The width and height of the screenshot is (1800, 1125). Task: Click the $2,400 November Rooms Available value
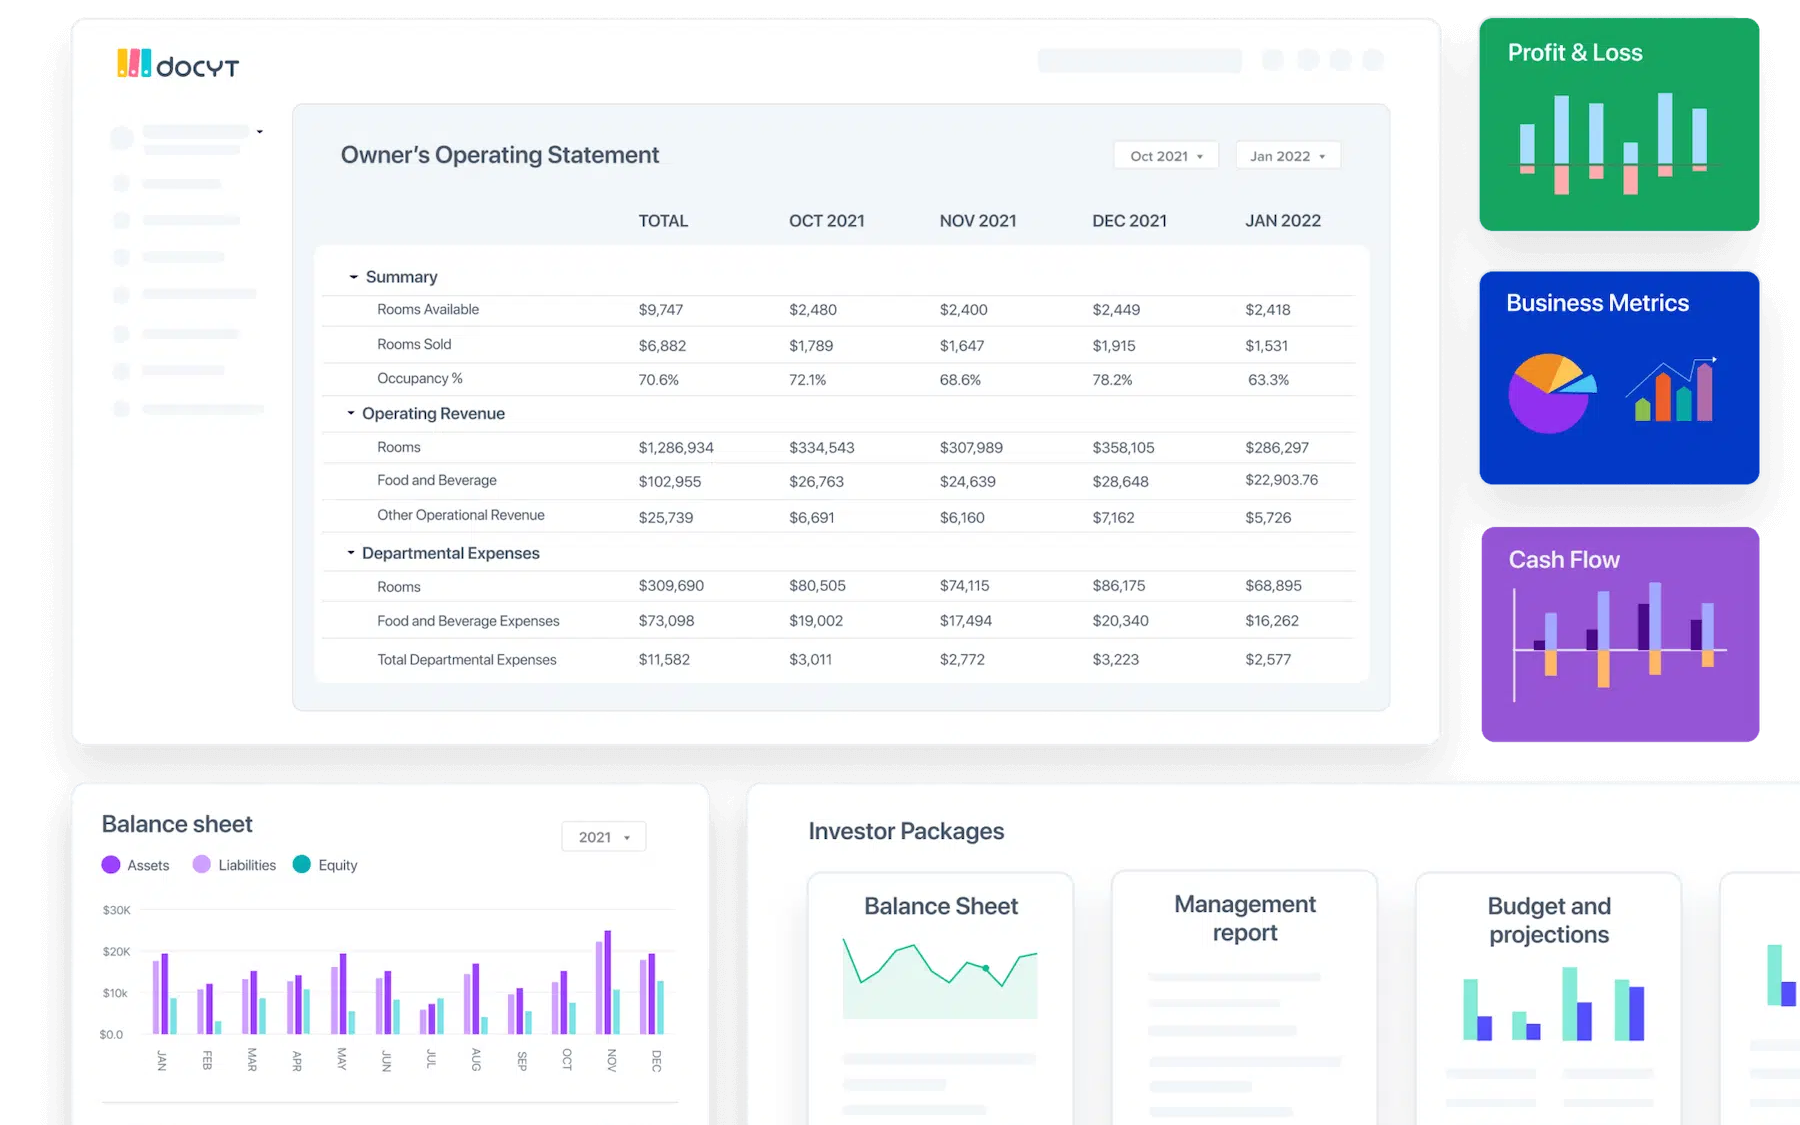[x=964, y=310]
